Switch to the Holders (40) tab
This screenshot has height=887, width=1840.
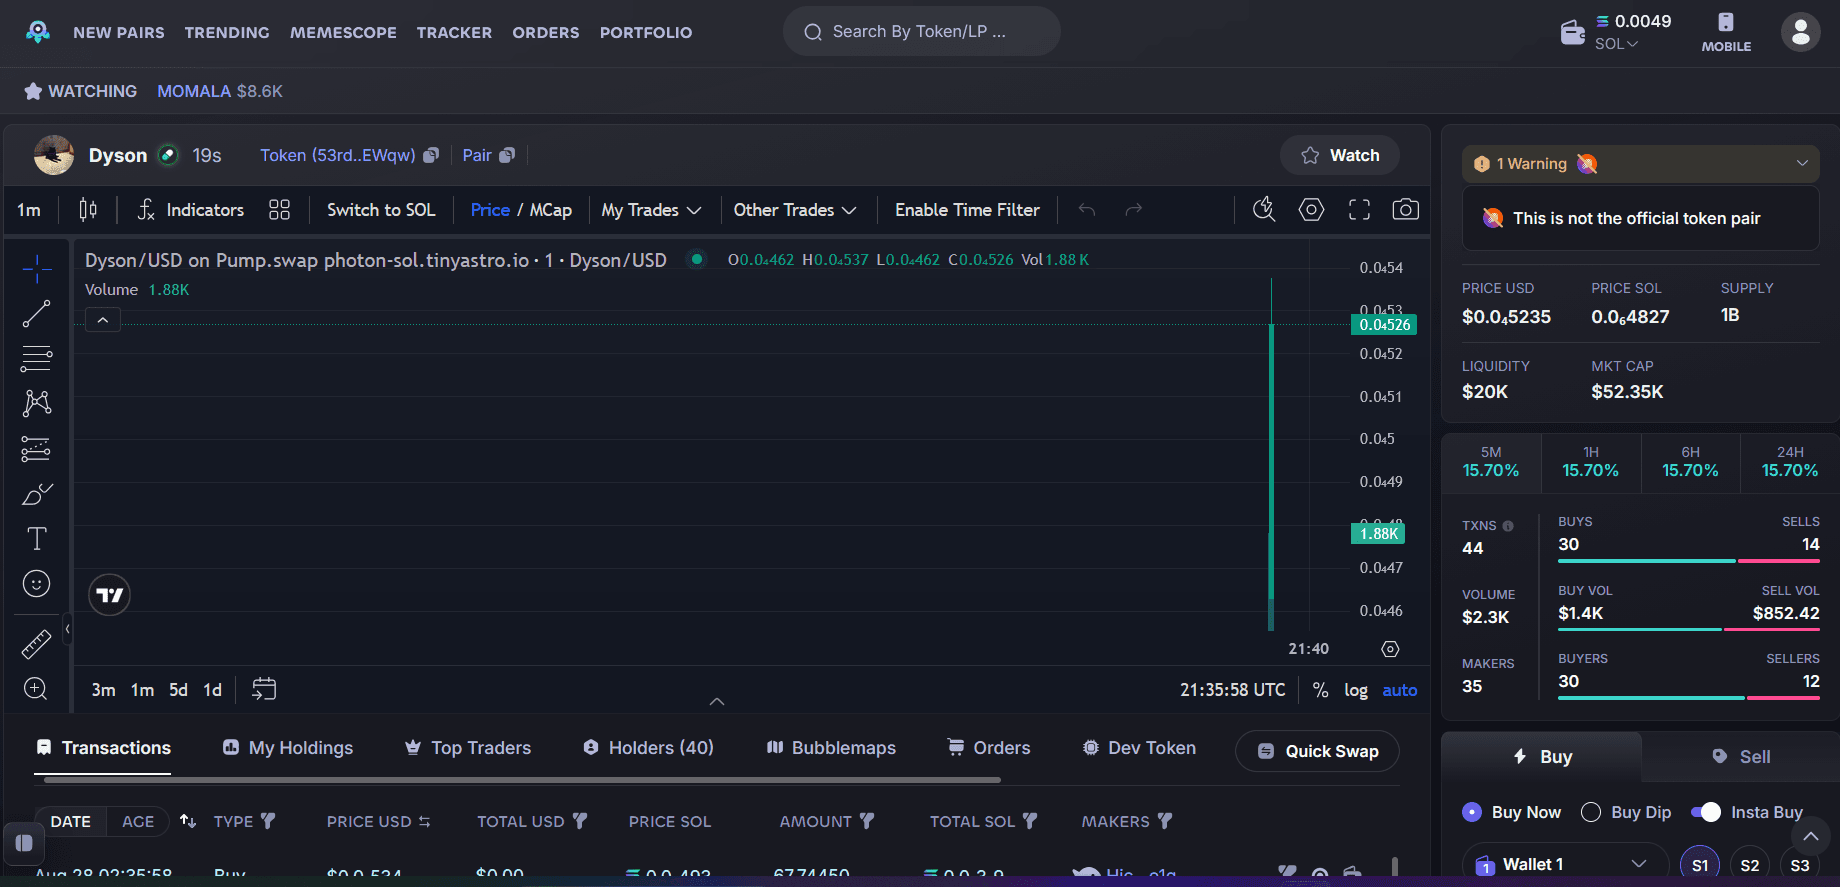click(648, 748)
